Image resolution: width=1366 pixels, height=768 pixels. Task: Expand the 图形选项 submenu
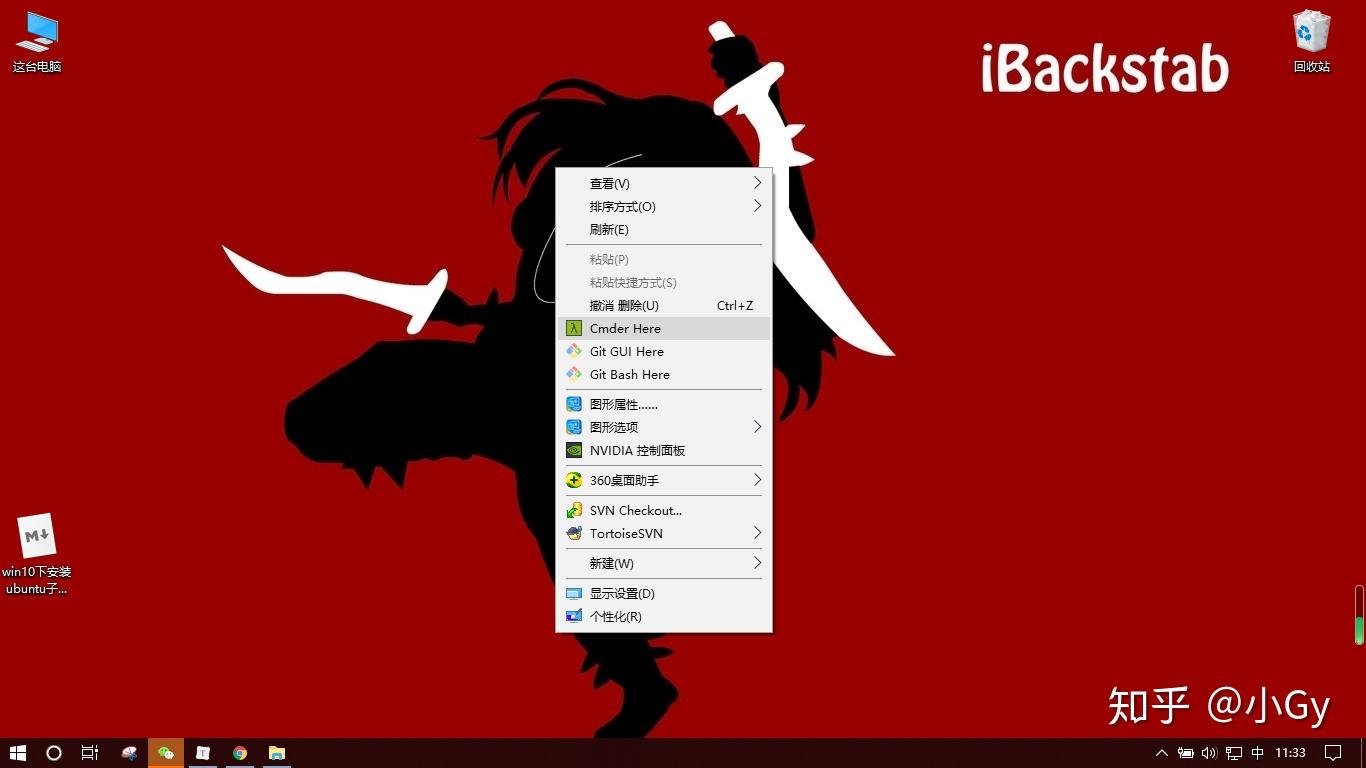tap(664, 427)
